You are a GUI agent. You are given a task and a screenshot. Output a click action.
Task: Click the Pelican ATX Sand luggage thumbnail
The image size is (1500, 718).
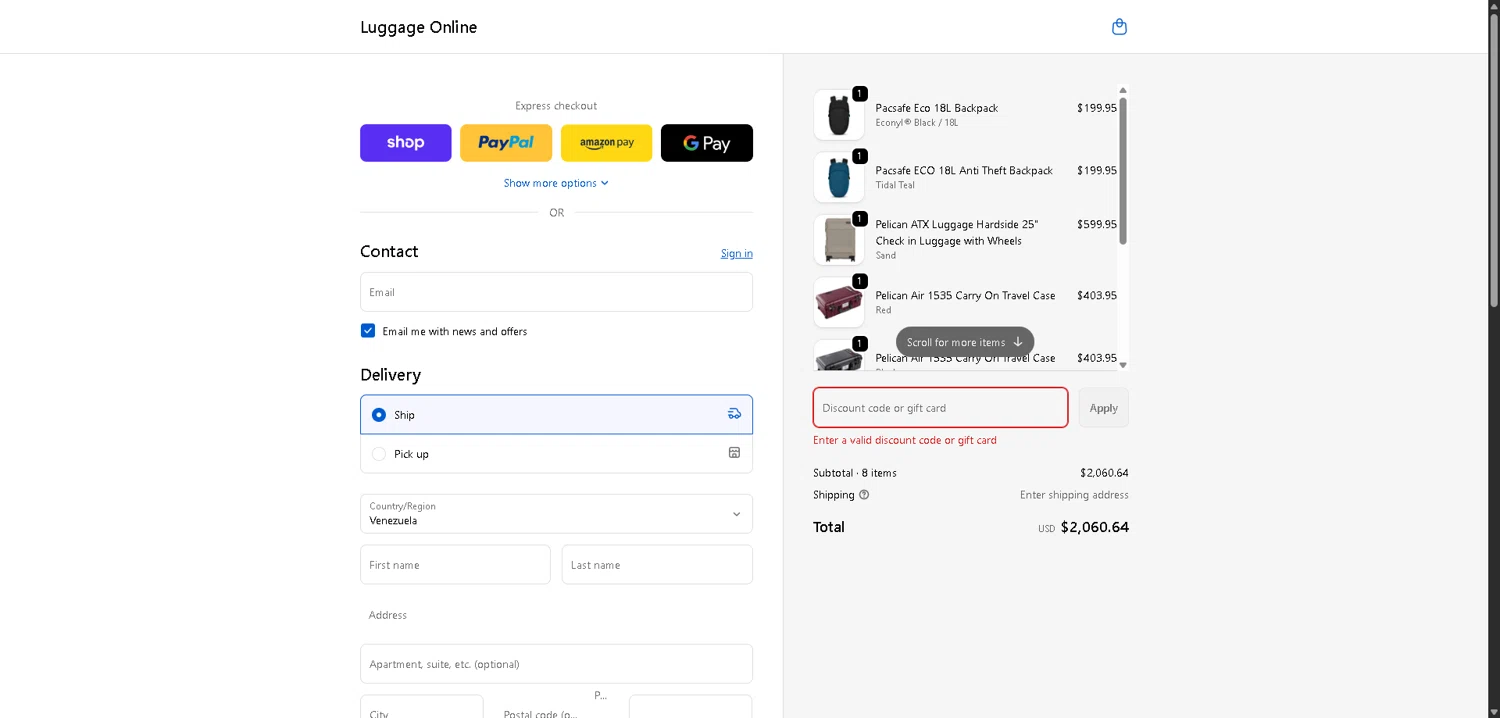tap(839, 240)
